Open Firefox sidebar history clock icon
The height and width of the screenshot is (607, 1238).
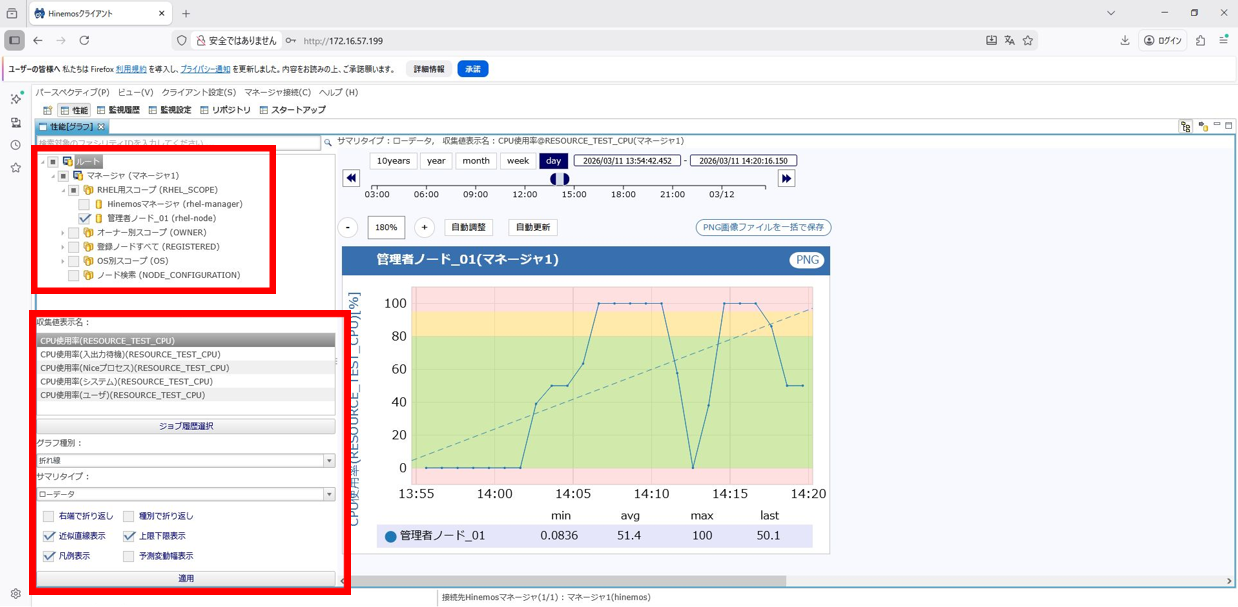pos(15,145)
